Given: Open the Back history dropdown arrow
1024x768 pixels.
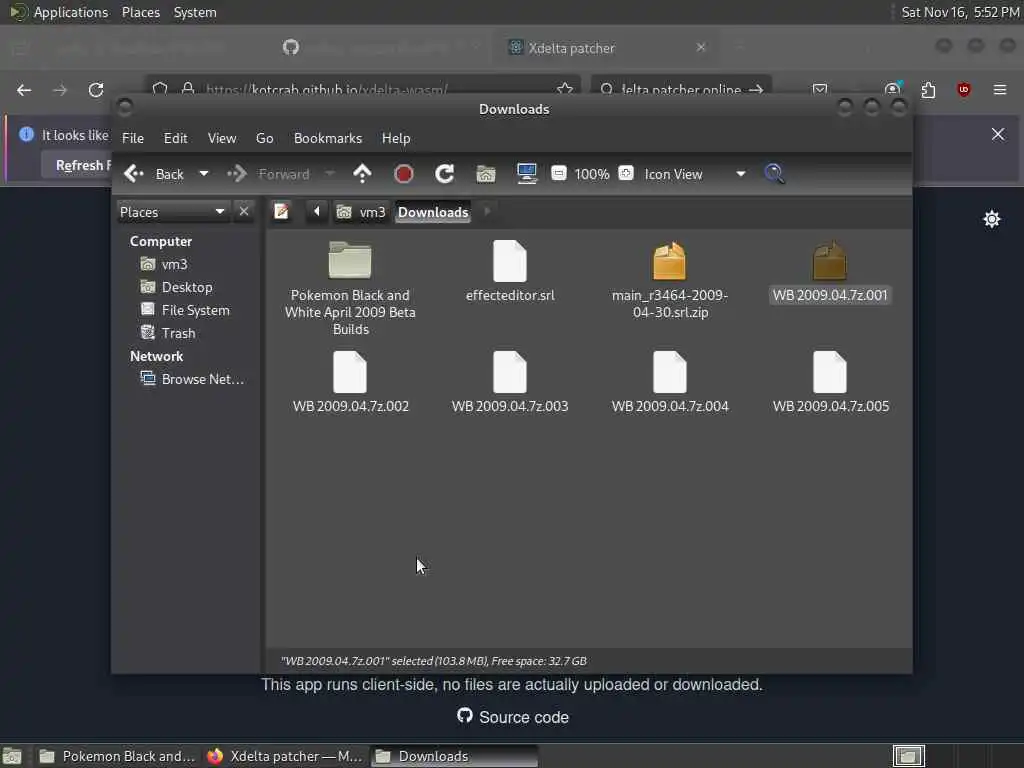Looking at the screenshot, I should click(204, 174).
